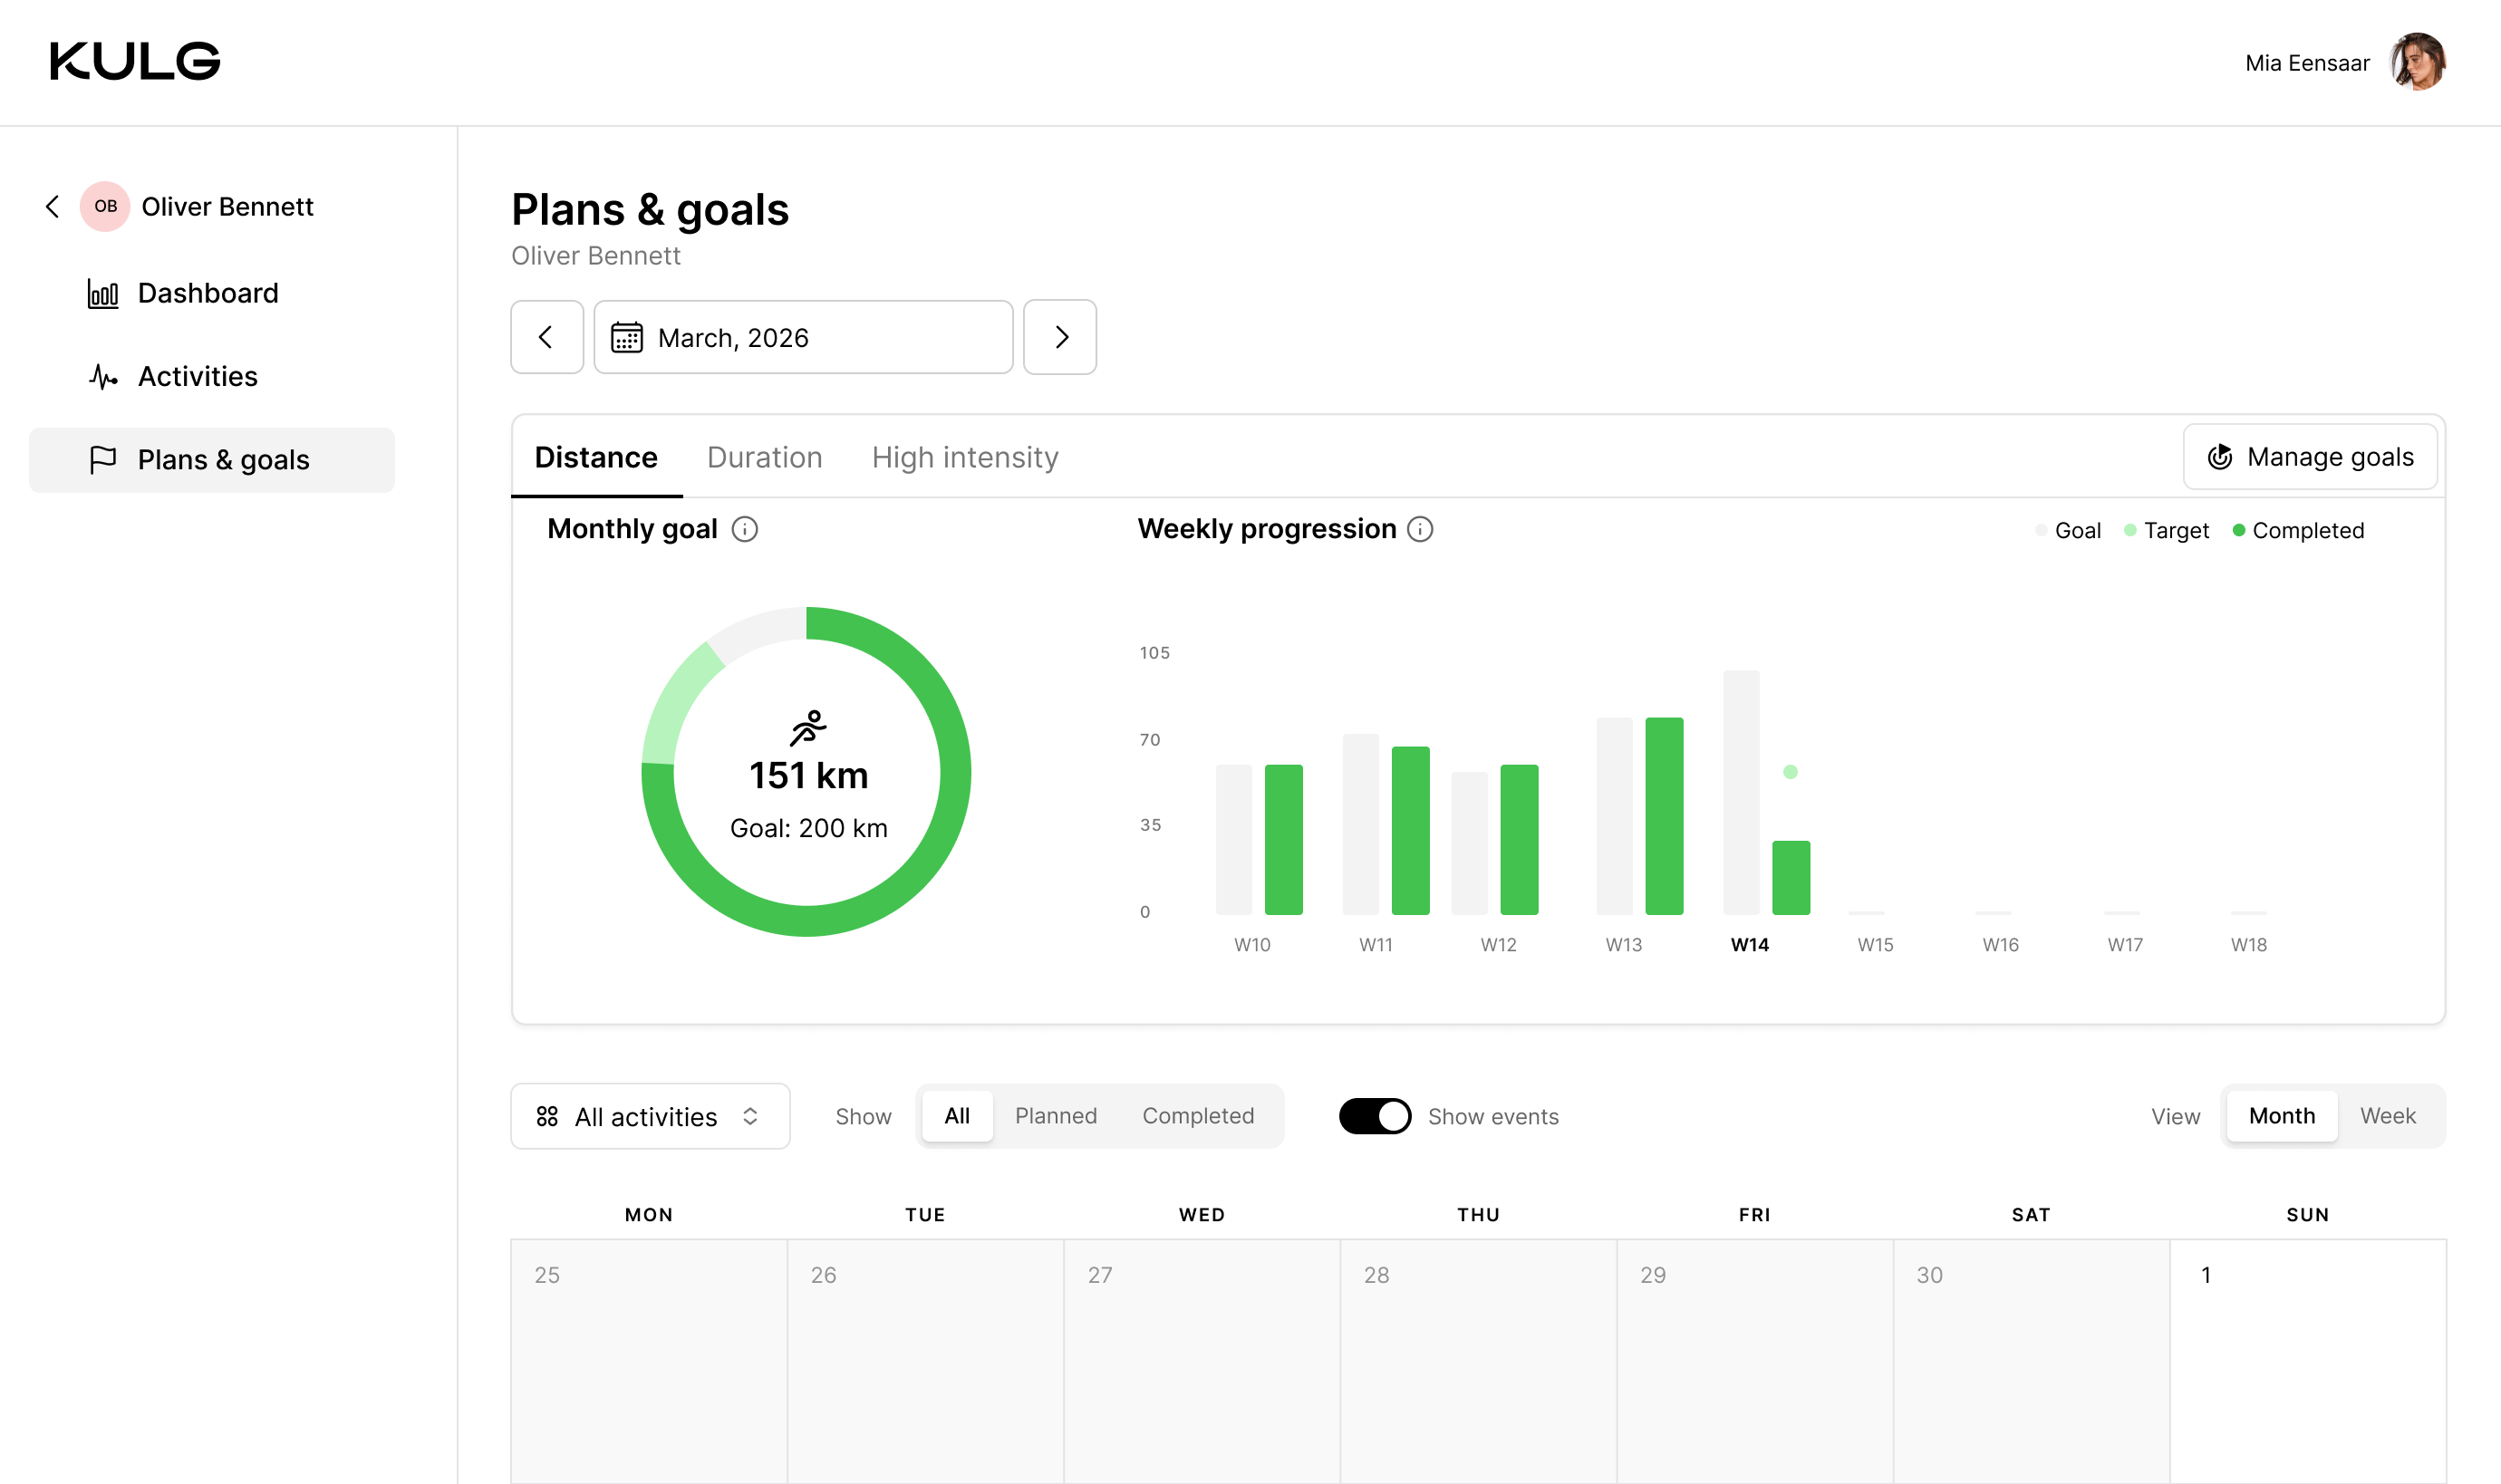
Task: Toggle the Show events switch
Action: 1374,1116
